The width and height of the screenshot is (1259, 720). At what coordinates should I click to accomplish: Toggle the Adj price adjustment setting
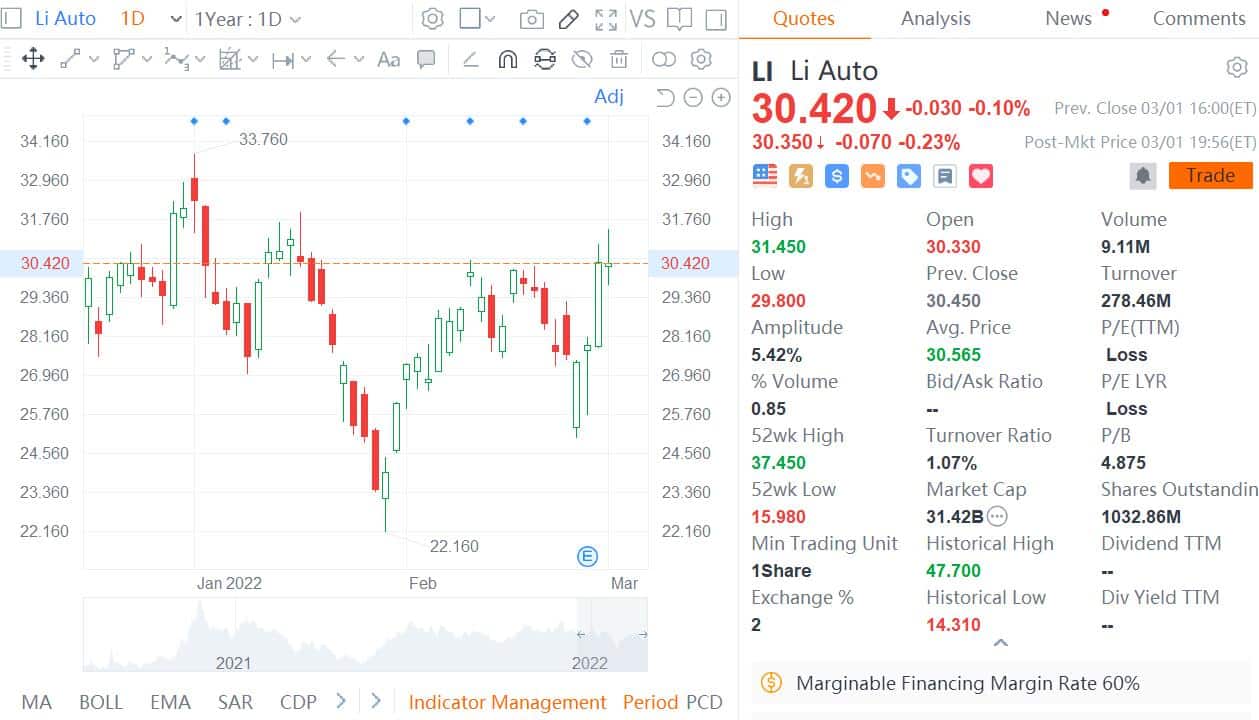pyautogui.click(x=608, y=96)
